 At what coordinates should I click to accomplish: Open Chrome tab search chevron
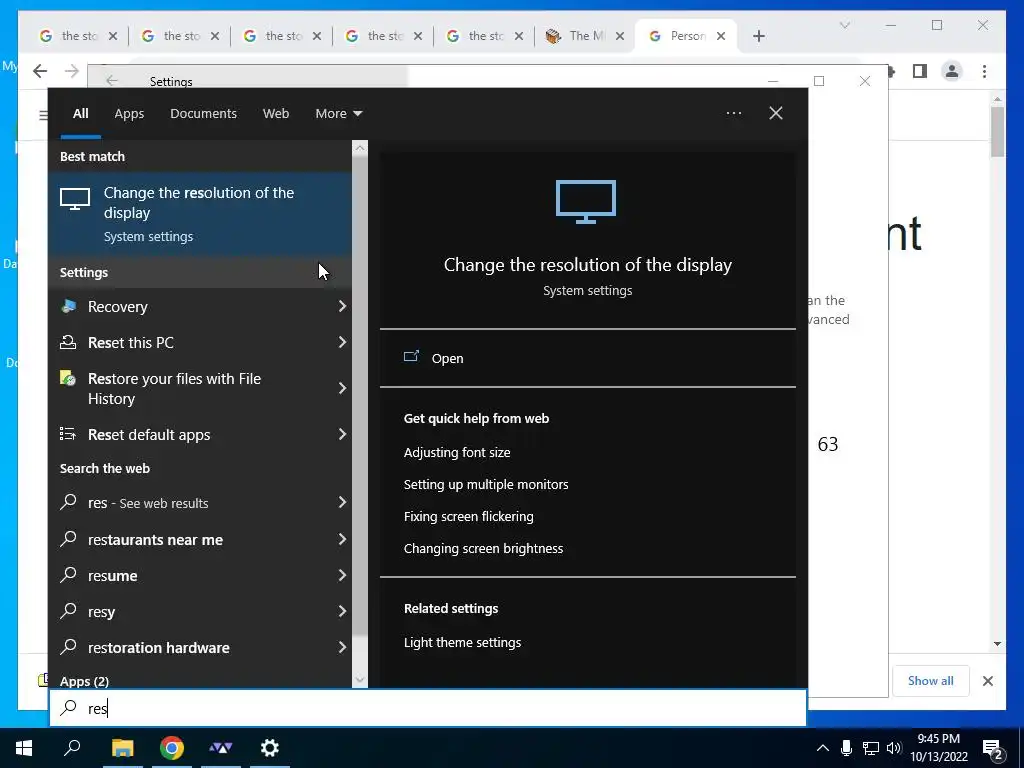[844, 25]
